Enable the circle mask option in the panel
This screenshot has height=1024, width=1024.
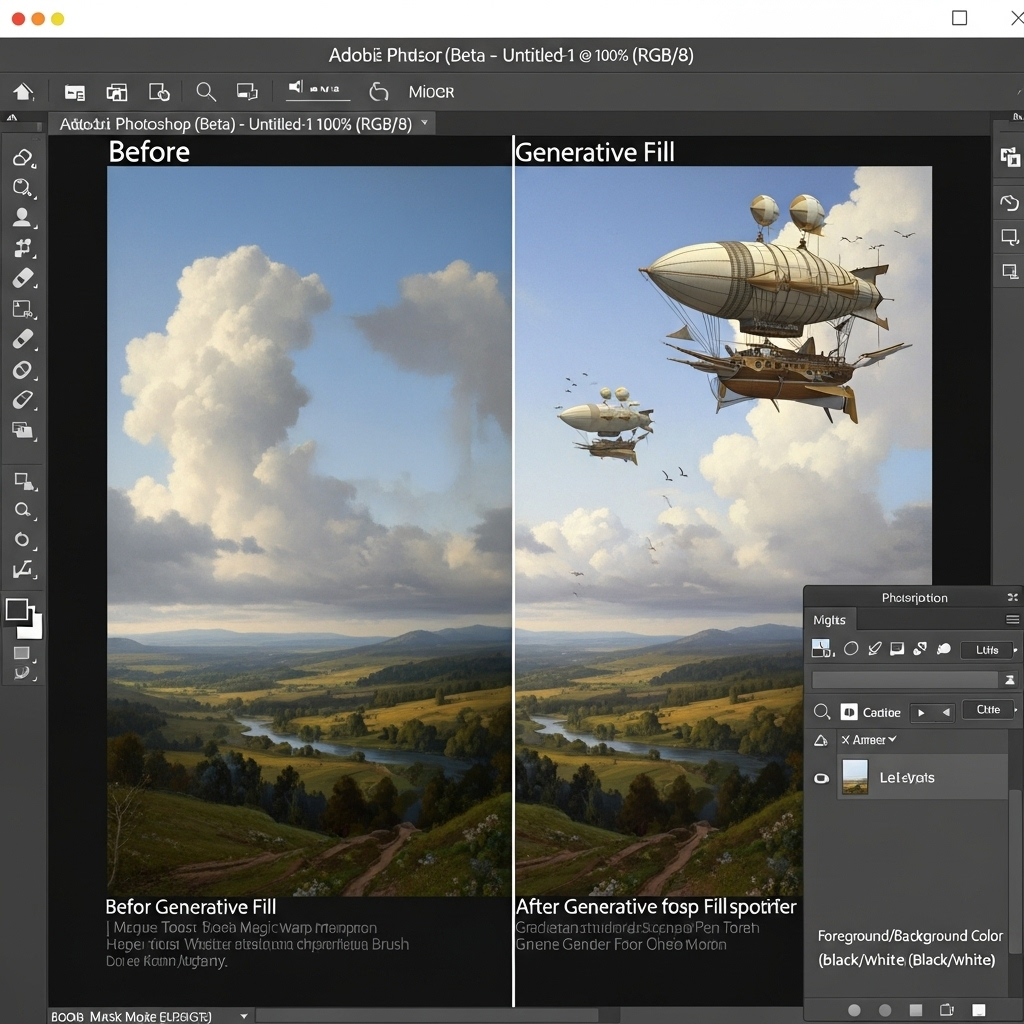[x=850, y=648]
